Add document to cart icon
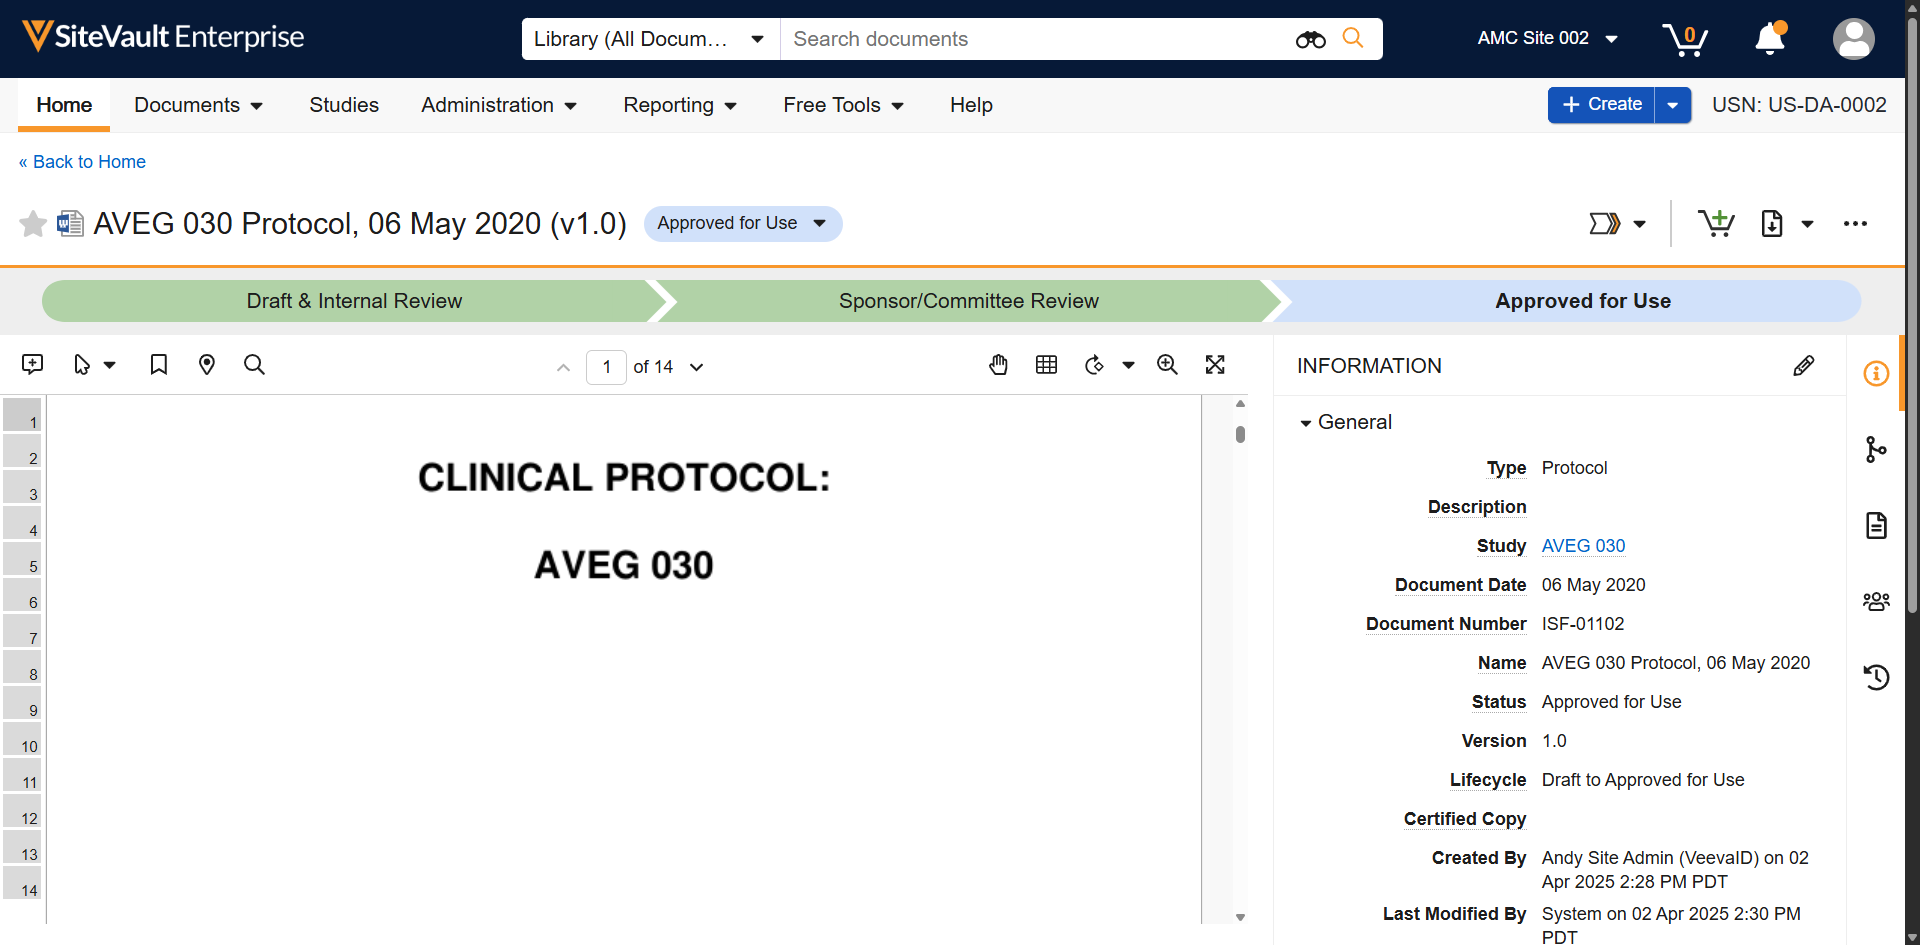The height and width of the screenshot is (945, 1920). (1716, 223)
